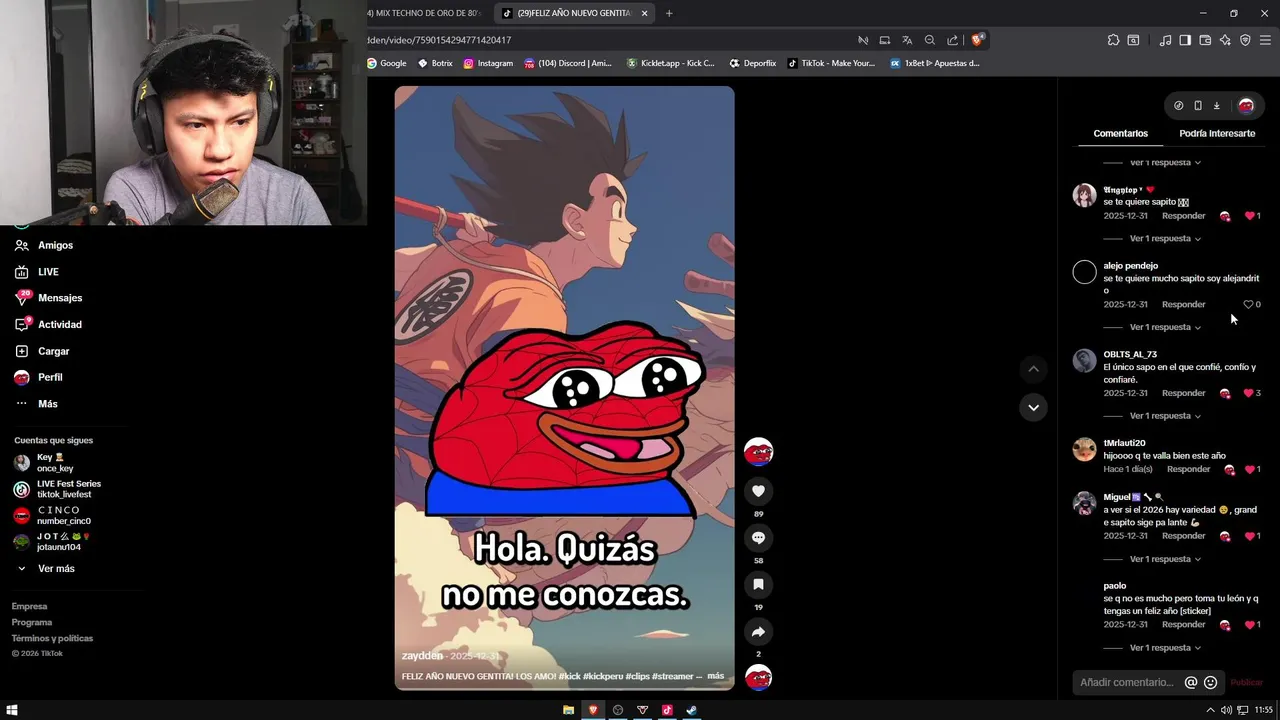Click the Publicar button
The height and width of the screenshot is (720, 1280).
pos(1247,682)
